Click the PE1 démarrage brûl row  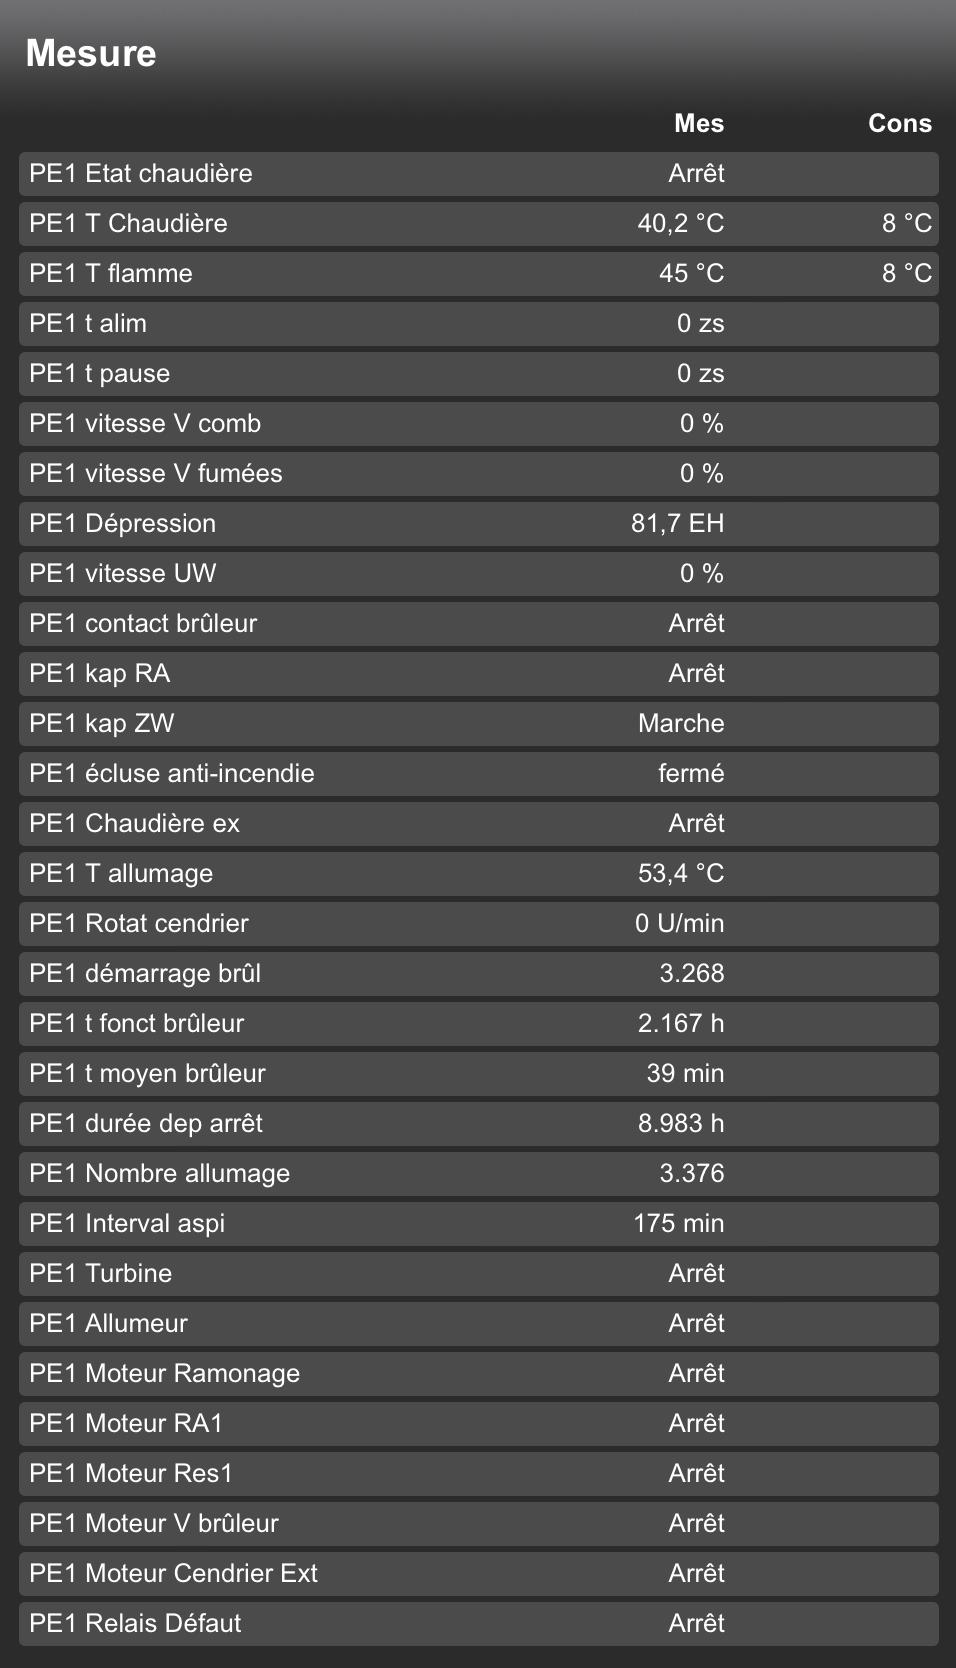coord(478,974)
